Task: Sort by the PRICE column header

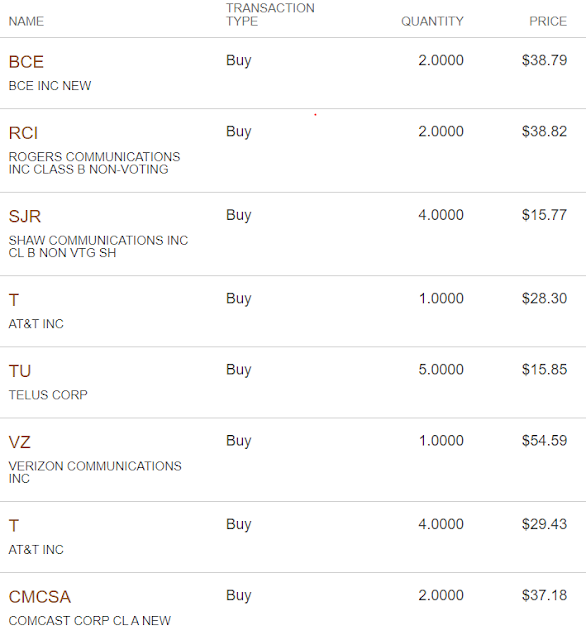Action: [x=548, y=21]
